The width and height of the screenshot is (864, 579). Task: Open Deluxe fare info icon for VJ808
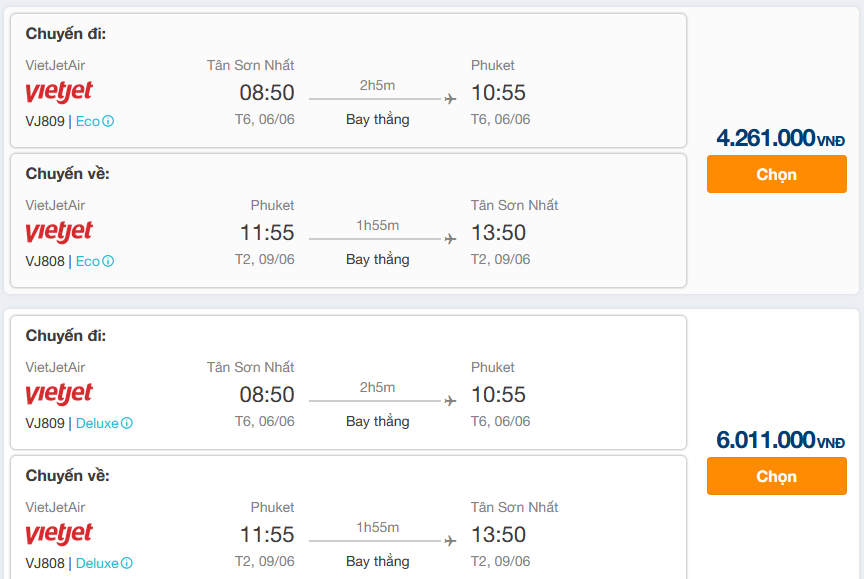pyautogui.click(x=127, y=563)
